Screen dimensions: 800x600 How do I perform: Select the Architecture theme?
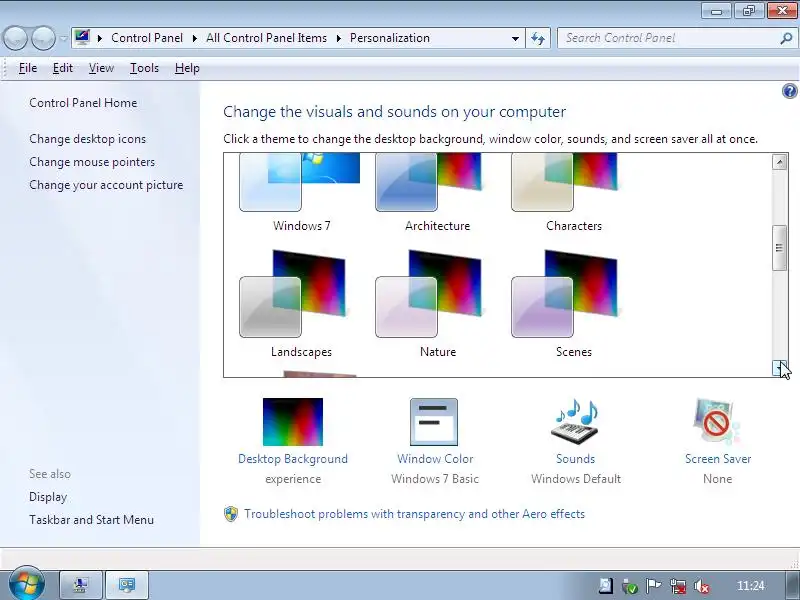pyautogui.click(x=437, y=193)
